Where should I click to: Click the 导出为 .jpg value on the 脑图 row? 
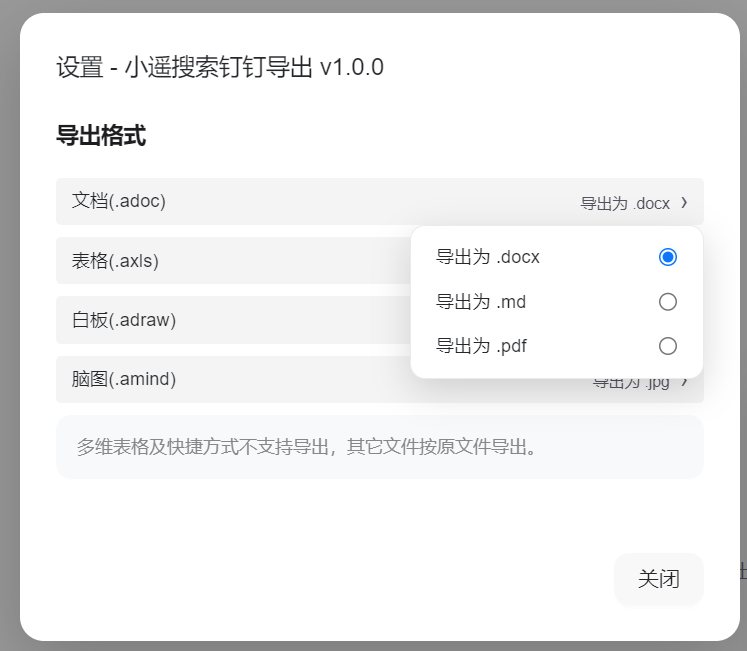point(632,383)
